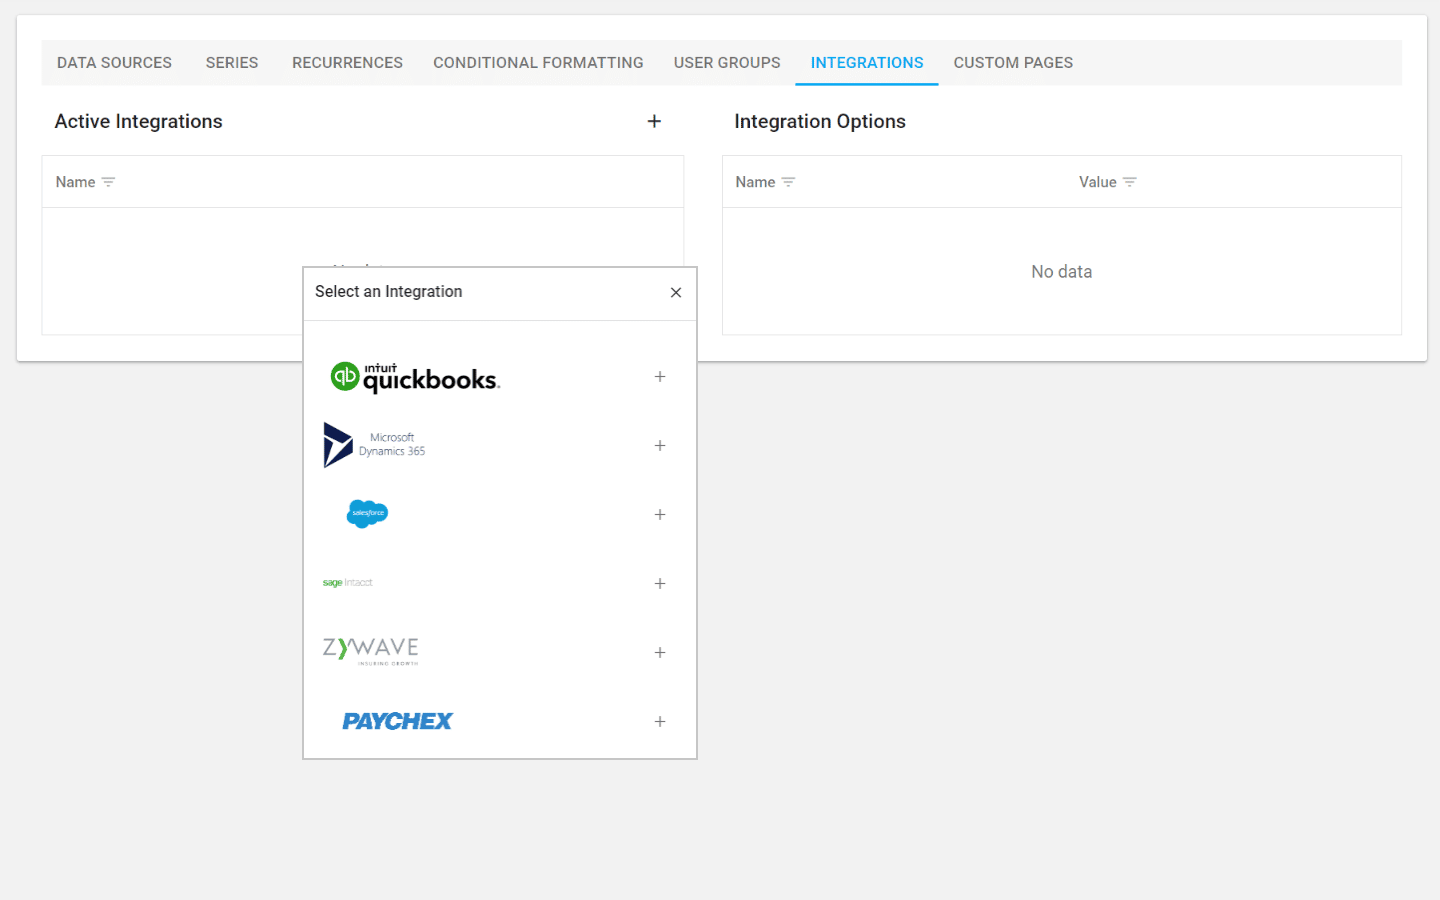Open the filter on Integration Options Name column
1440x900 pixels.
pyautogui.click(x=787, y=182)
